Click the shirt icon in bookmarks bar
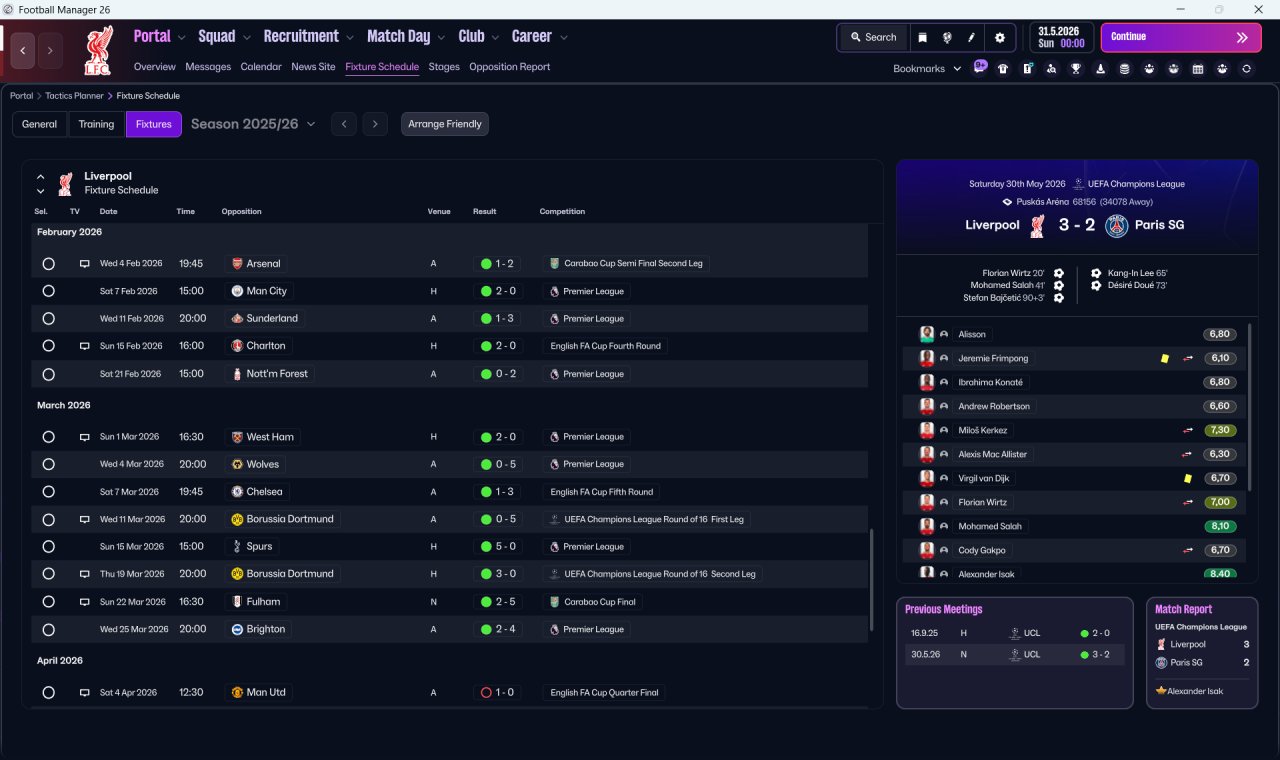 click(x=1003, y=69)
